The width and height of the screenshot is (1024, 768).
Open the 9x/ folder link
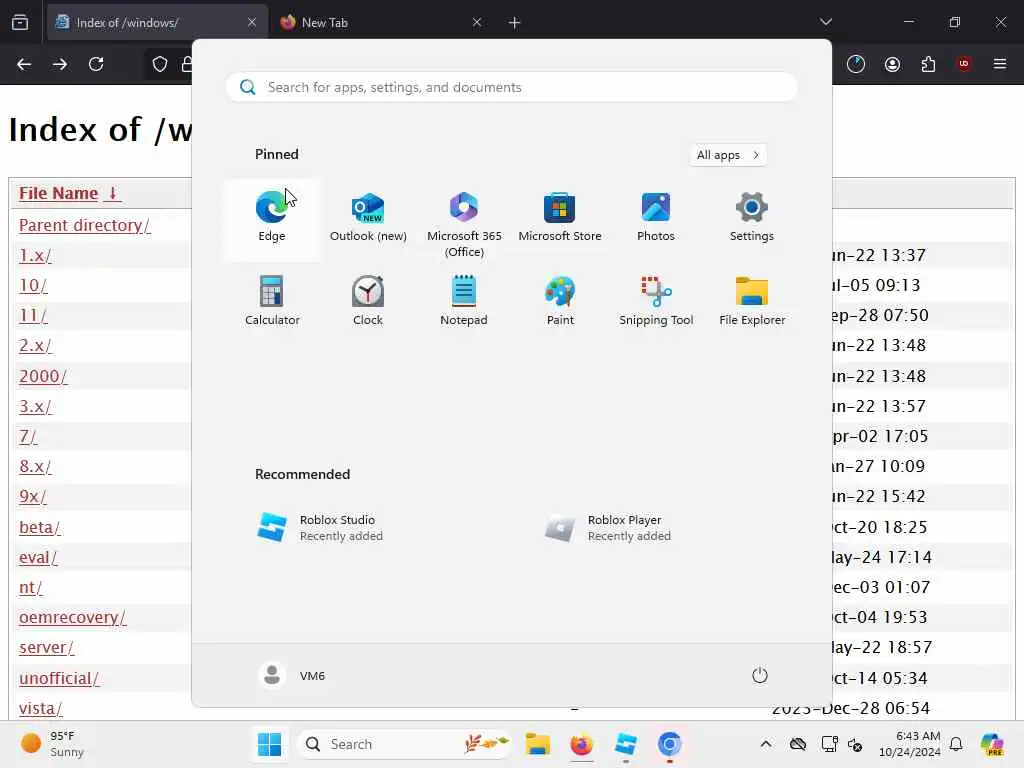tap(33, 496)
